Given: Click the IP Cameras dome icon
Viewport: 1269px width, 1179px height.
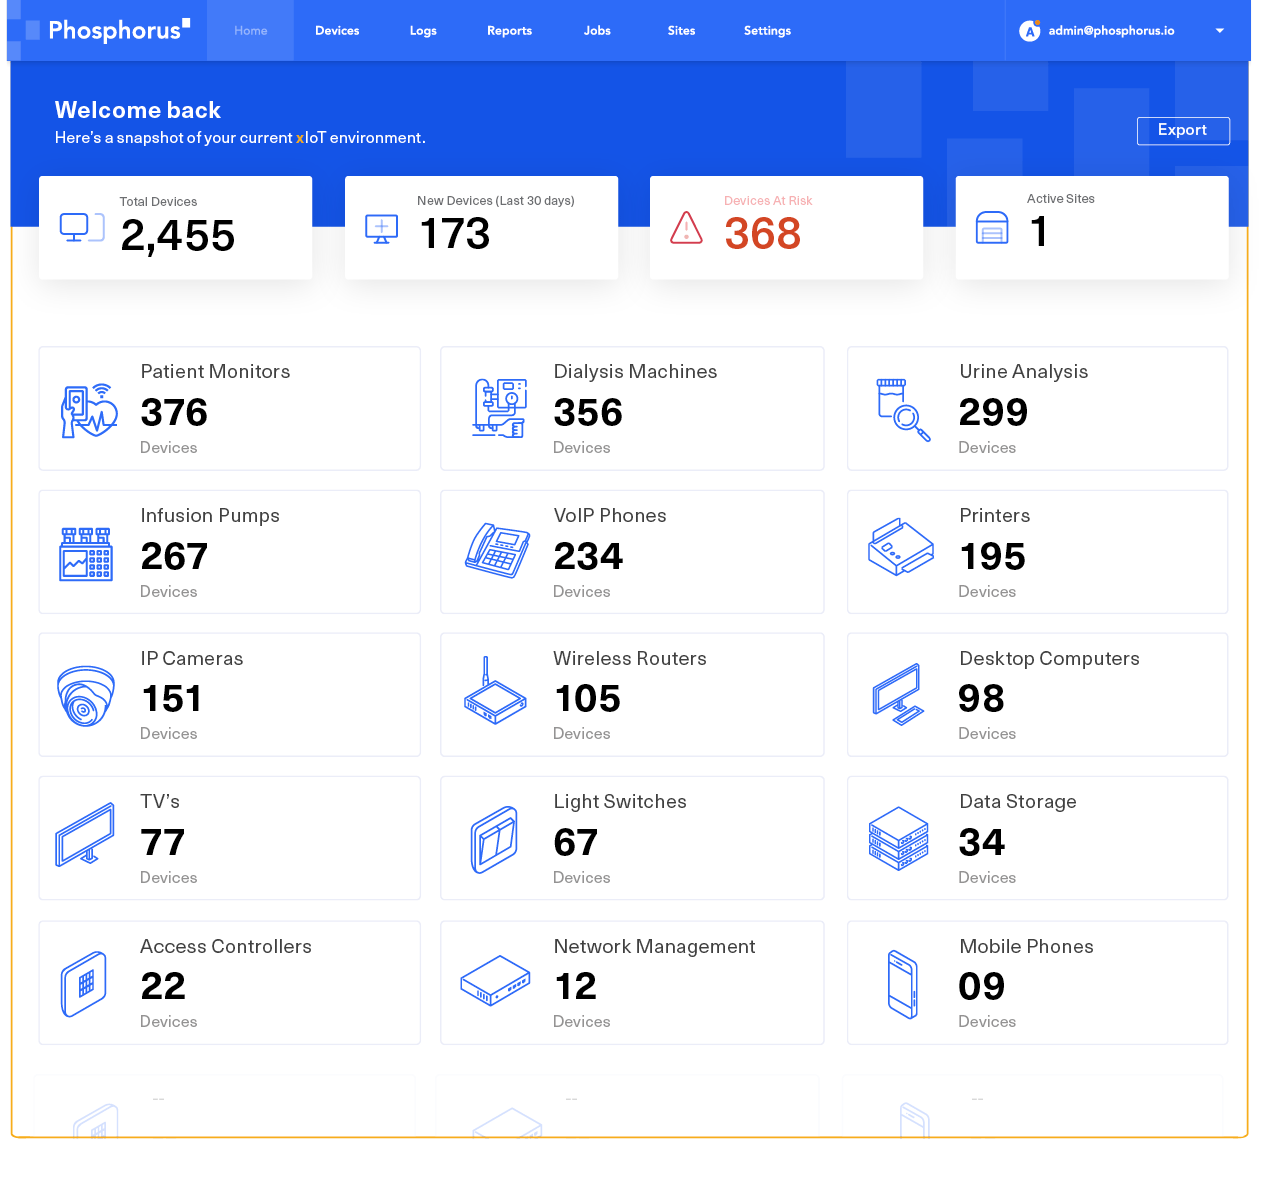Looking at the screenshot, I should [86, 696].
